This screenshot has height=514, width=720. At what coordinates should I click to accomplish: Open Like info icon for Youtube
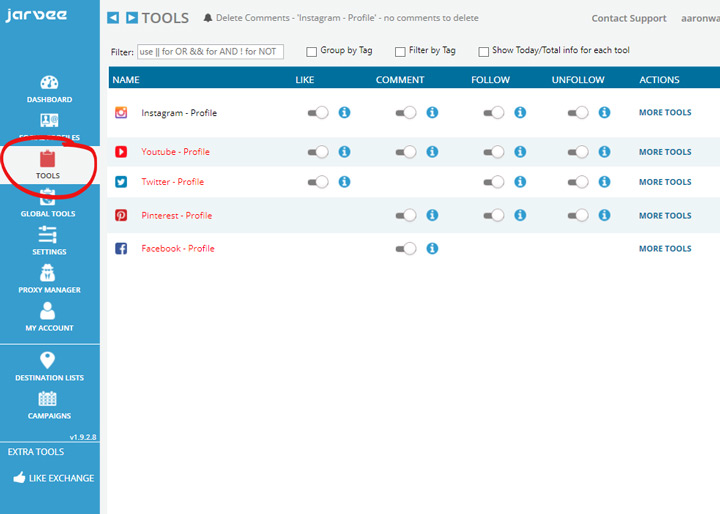344,152
